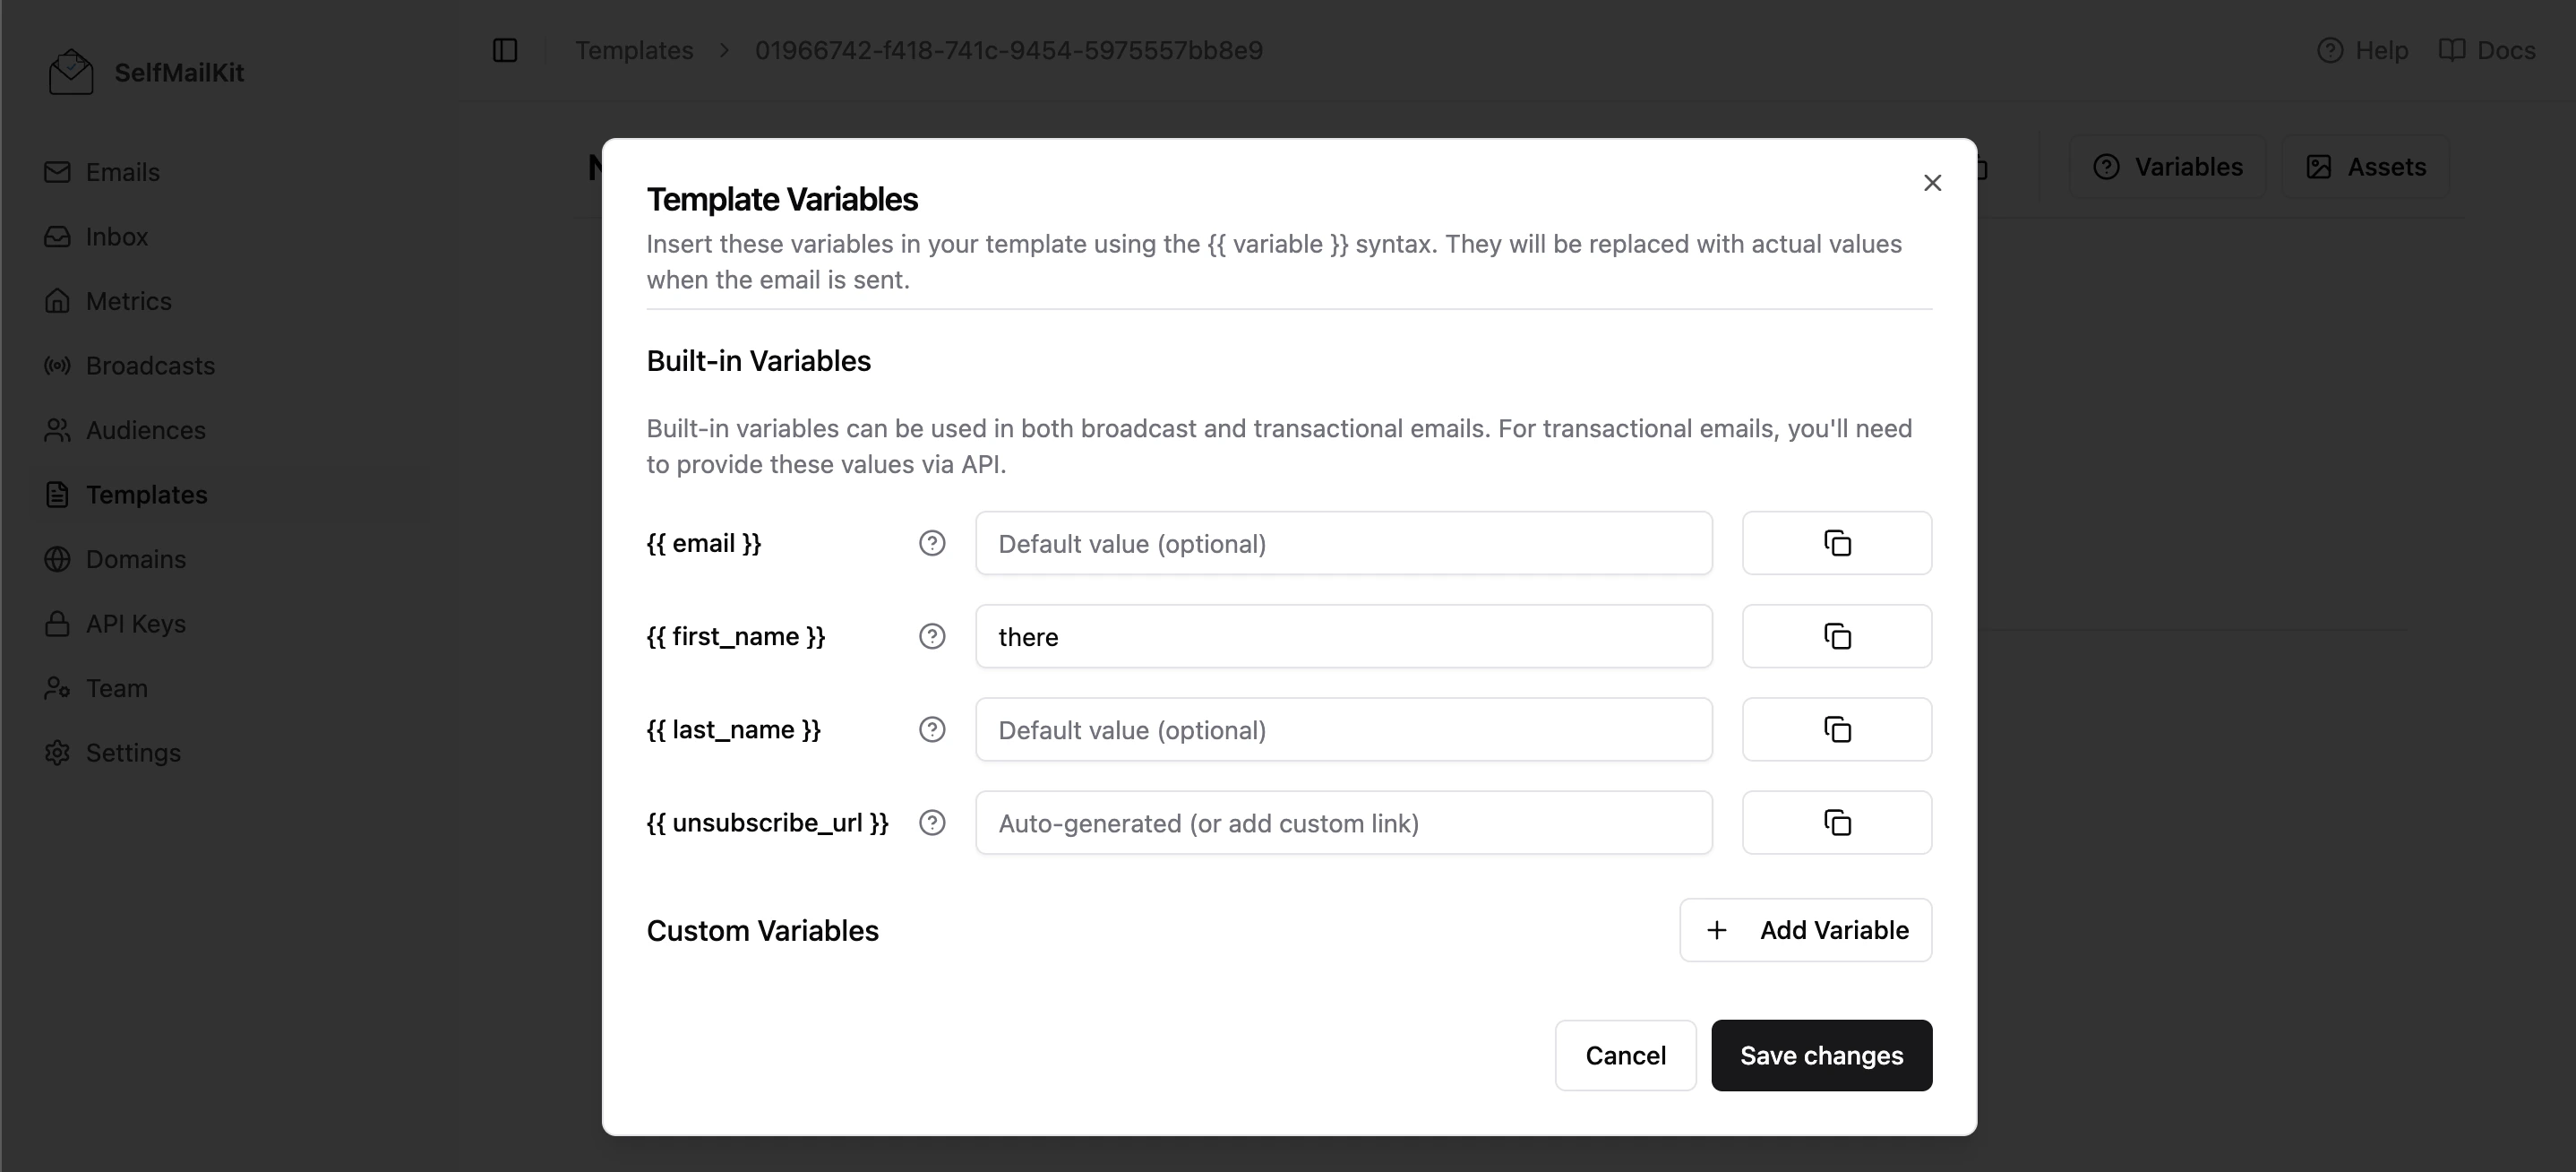Edit the first_name default value 'there'
2576x1172 pixels.
coord(1343,636)
